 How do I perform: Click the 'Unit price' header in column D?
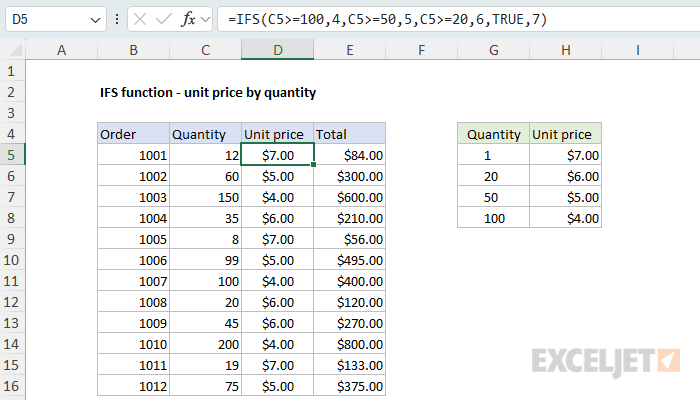[x=278, y=134]
